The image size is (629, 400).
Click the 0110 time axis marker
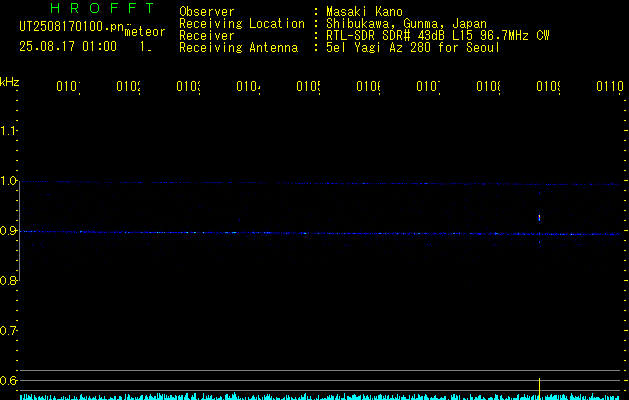point(610,86)
